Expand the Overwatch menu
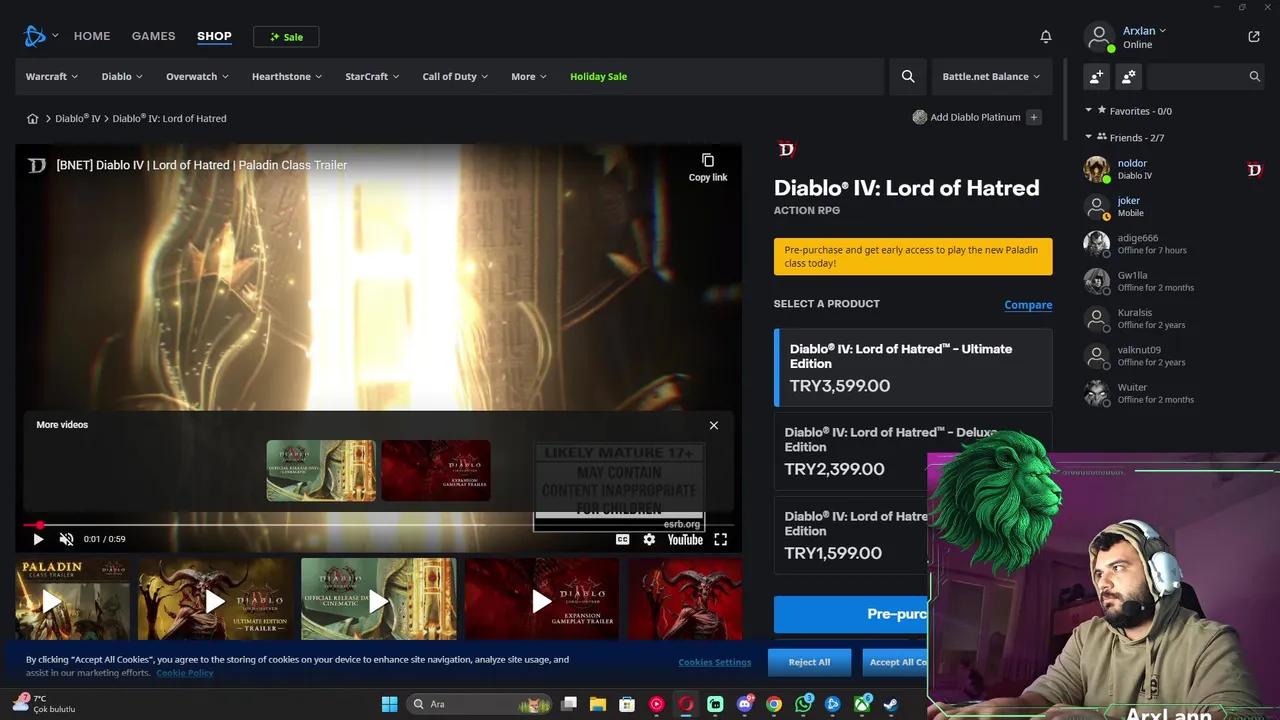This screenshot has height=720, width=1280. 197,76
